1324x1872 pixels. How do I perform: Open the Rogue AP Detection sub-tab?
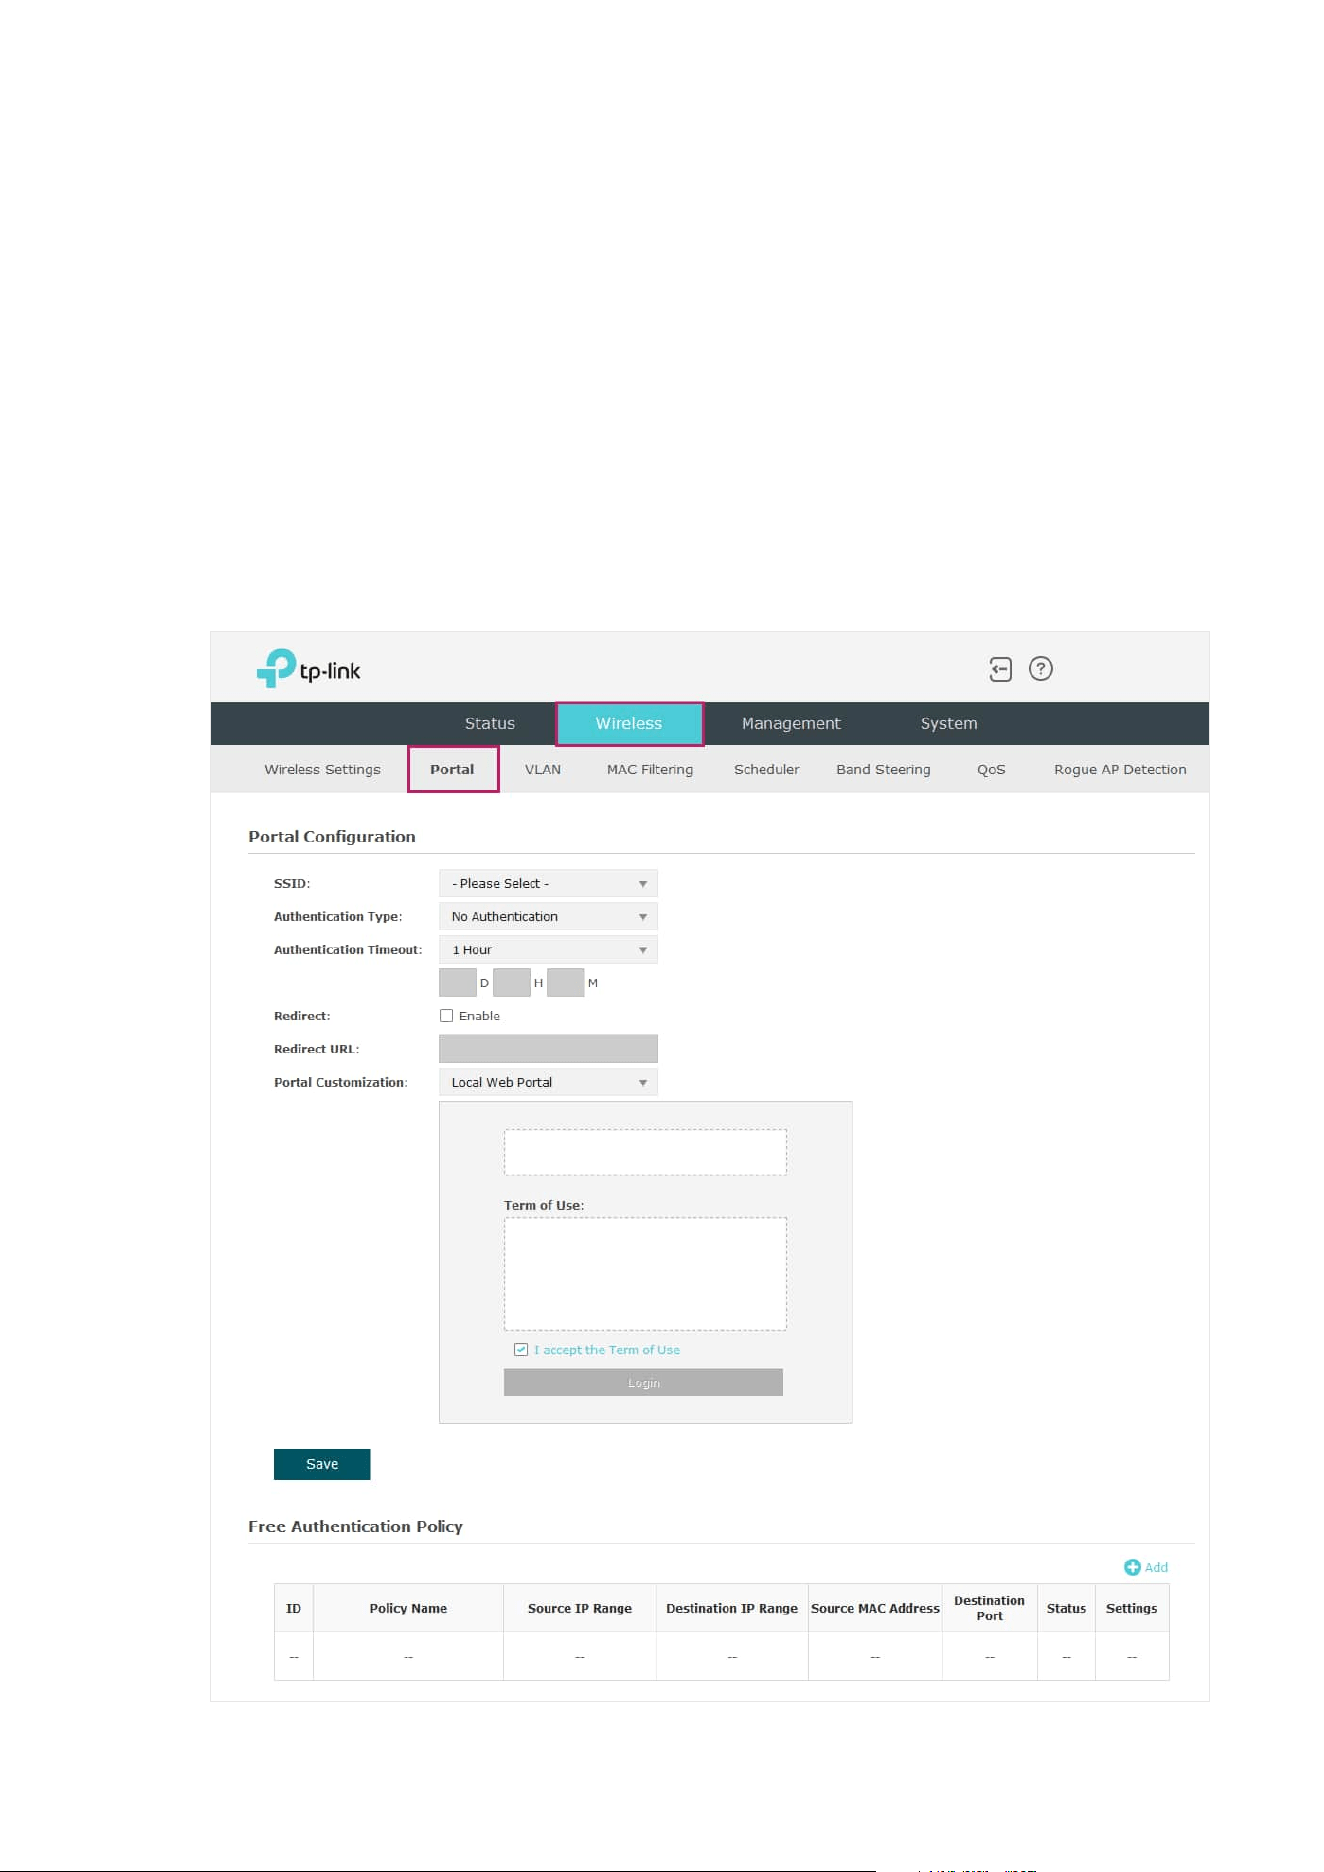(1120, 769)
